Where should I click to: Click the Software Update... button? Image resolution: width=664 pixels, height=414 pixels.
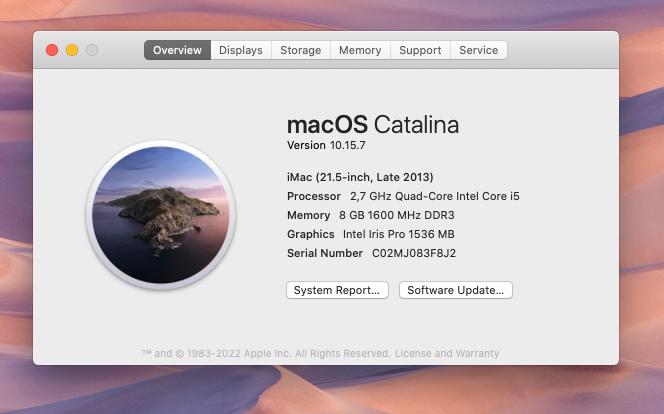point(456,290)
